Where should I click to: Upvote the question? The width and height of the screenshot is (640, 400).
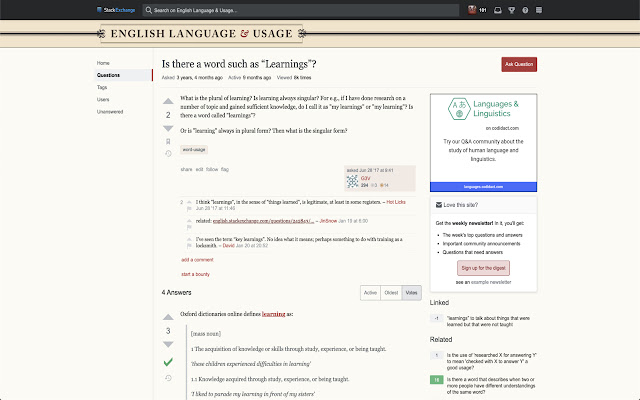pyautogui.click(x=168, y=101)
